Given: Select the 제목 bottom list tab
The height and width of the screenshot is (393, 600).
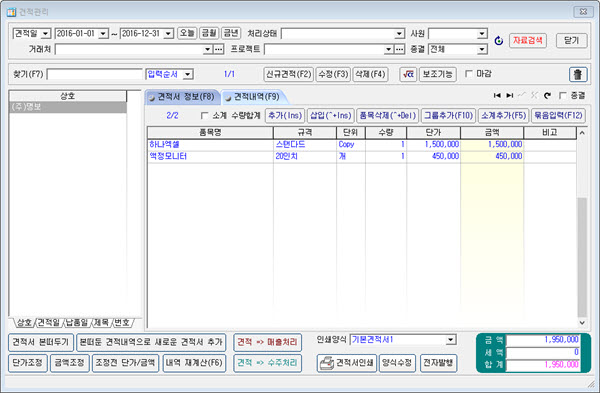Looking at the screenshot, I should pos(101,323).
